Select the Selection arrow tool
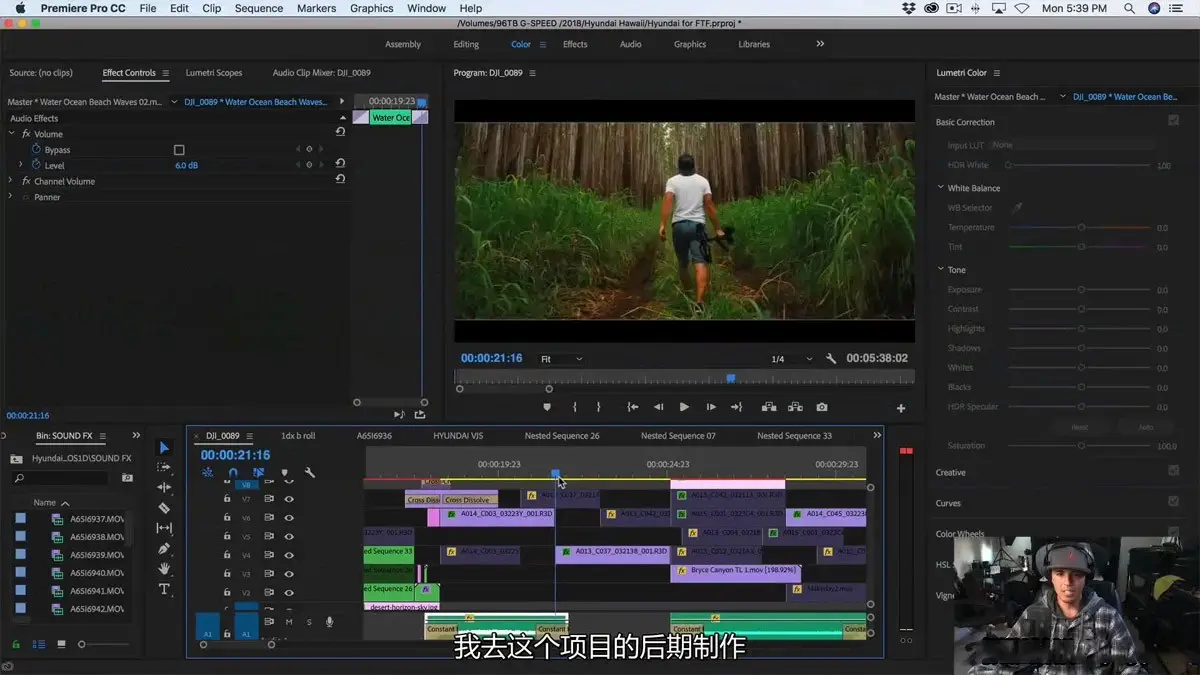Screen dimensions: 1200x675 (164, 447)
